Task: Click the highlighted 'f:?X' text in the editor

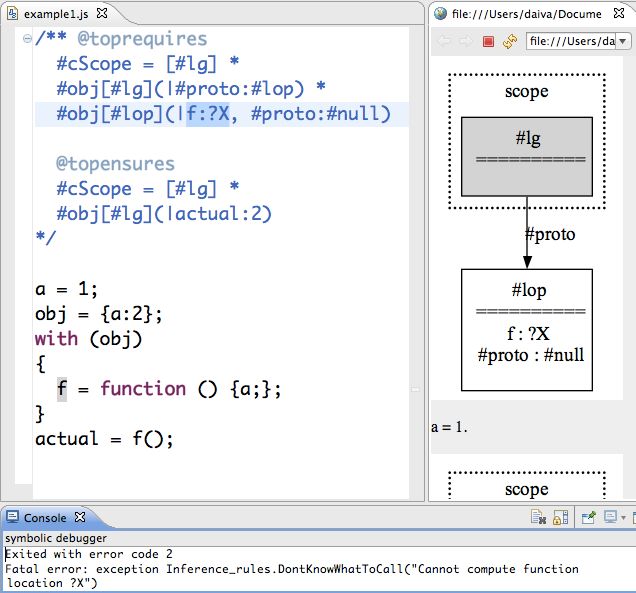Action: click(208, 114)
